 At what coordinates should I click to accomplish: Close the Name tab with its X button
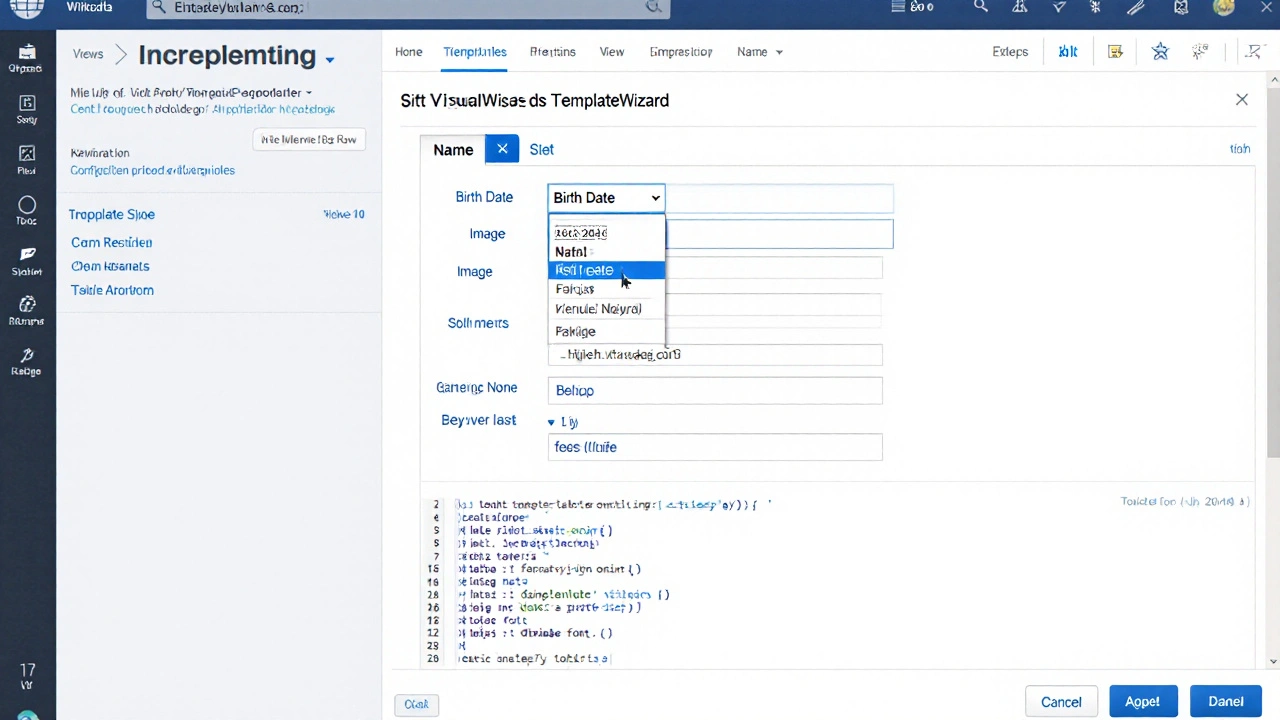click(502, 149)
